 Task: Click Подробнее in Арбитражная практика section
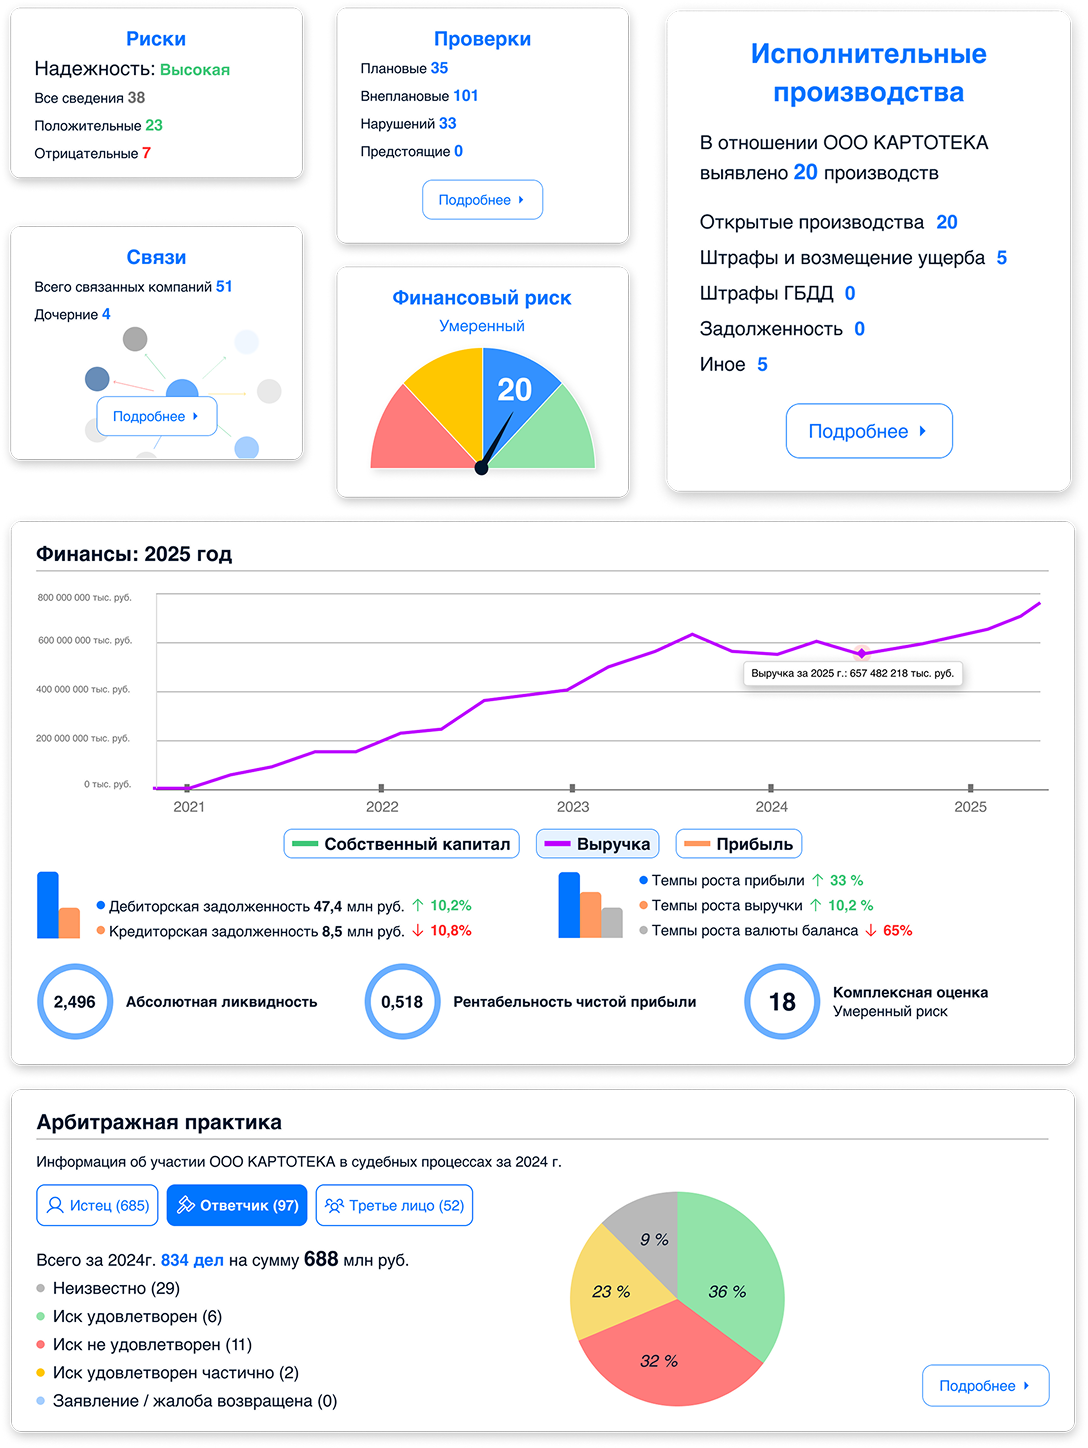pyautogui.click(x=985, y=1386)
